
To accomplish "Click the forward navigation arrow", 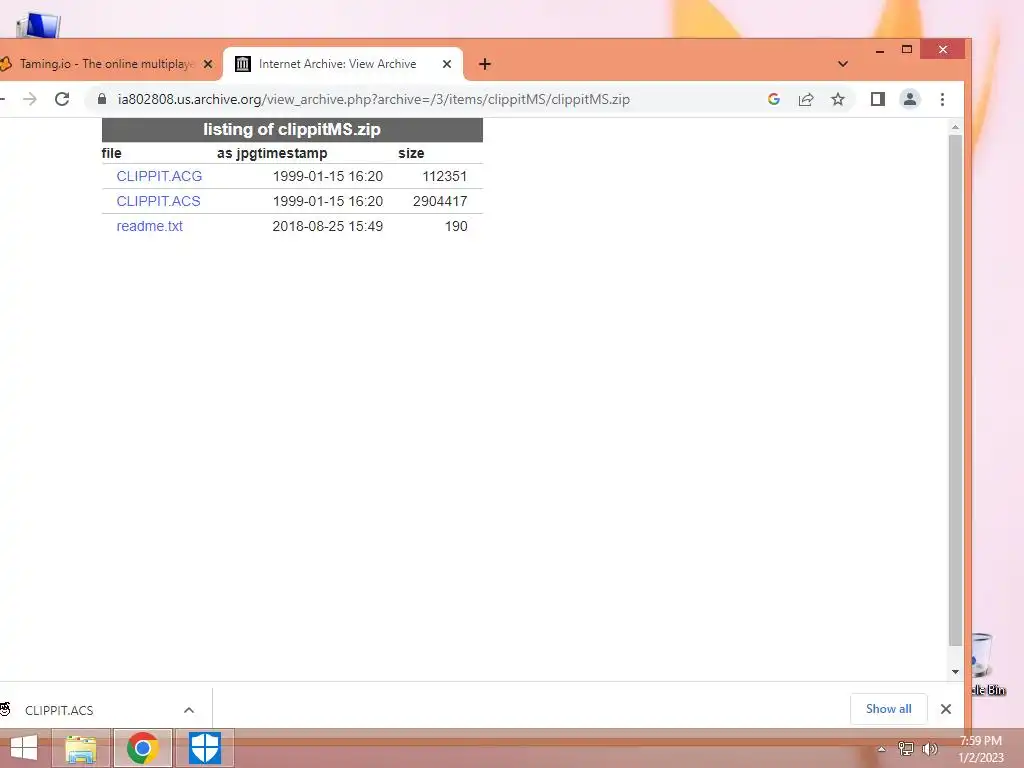I will point(29,99).
